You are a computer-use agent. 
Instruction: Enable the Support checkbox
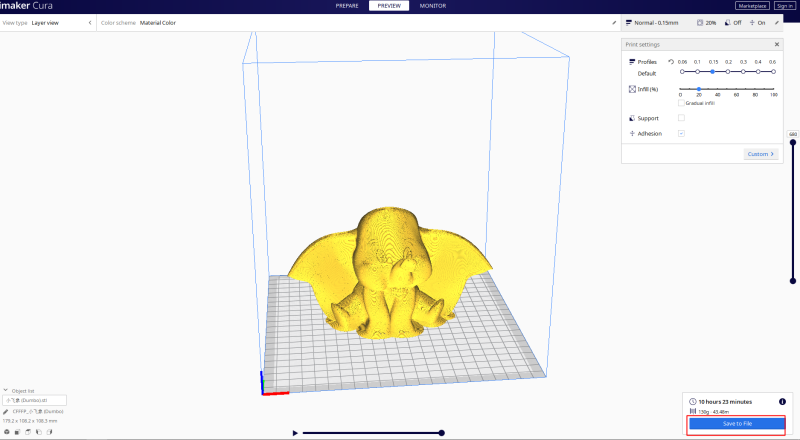click(681, 118)
